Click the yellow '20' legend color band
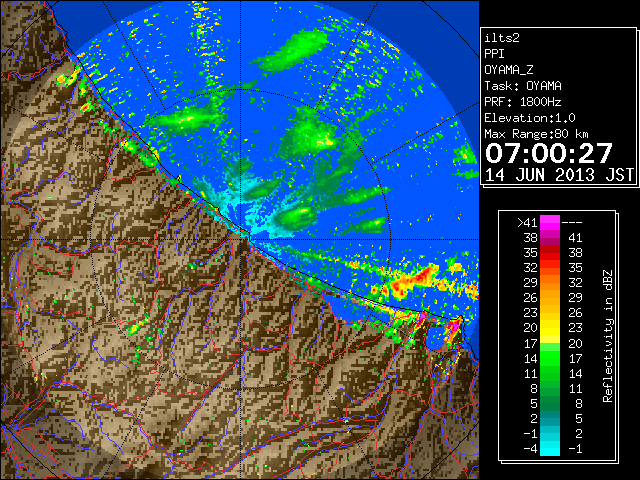Screen dimensions: 640x480 click(x=550, y=328)
